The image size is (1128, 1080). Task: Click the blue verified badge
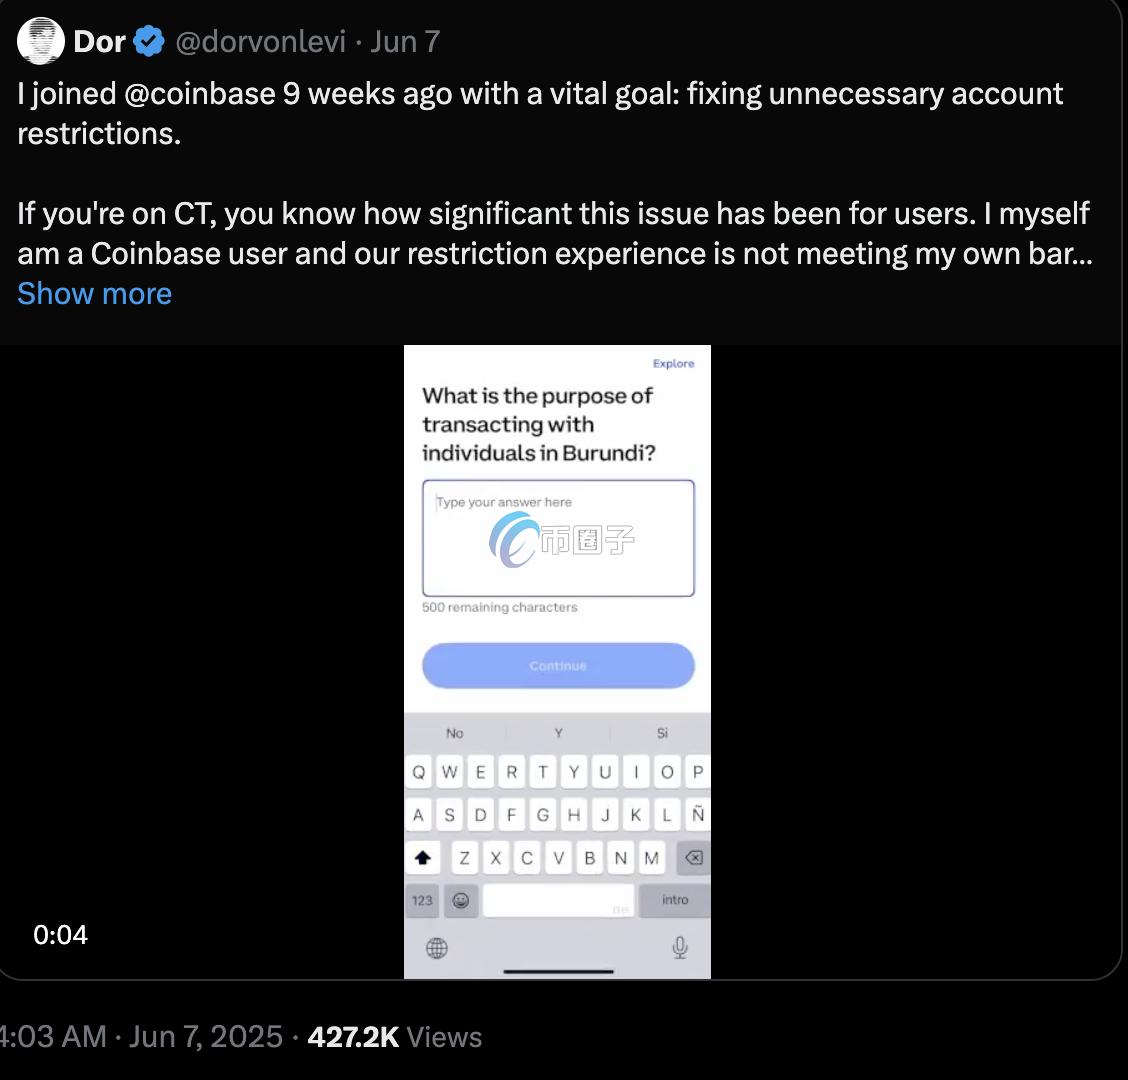149,42
